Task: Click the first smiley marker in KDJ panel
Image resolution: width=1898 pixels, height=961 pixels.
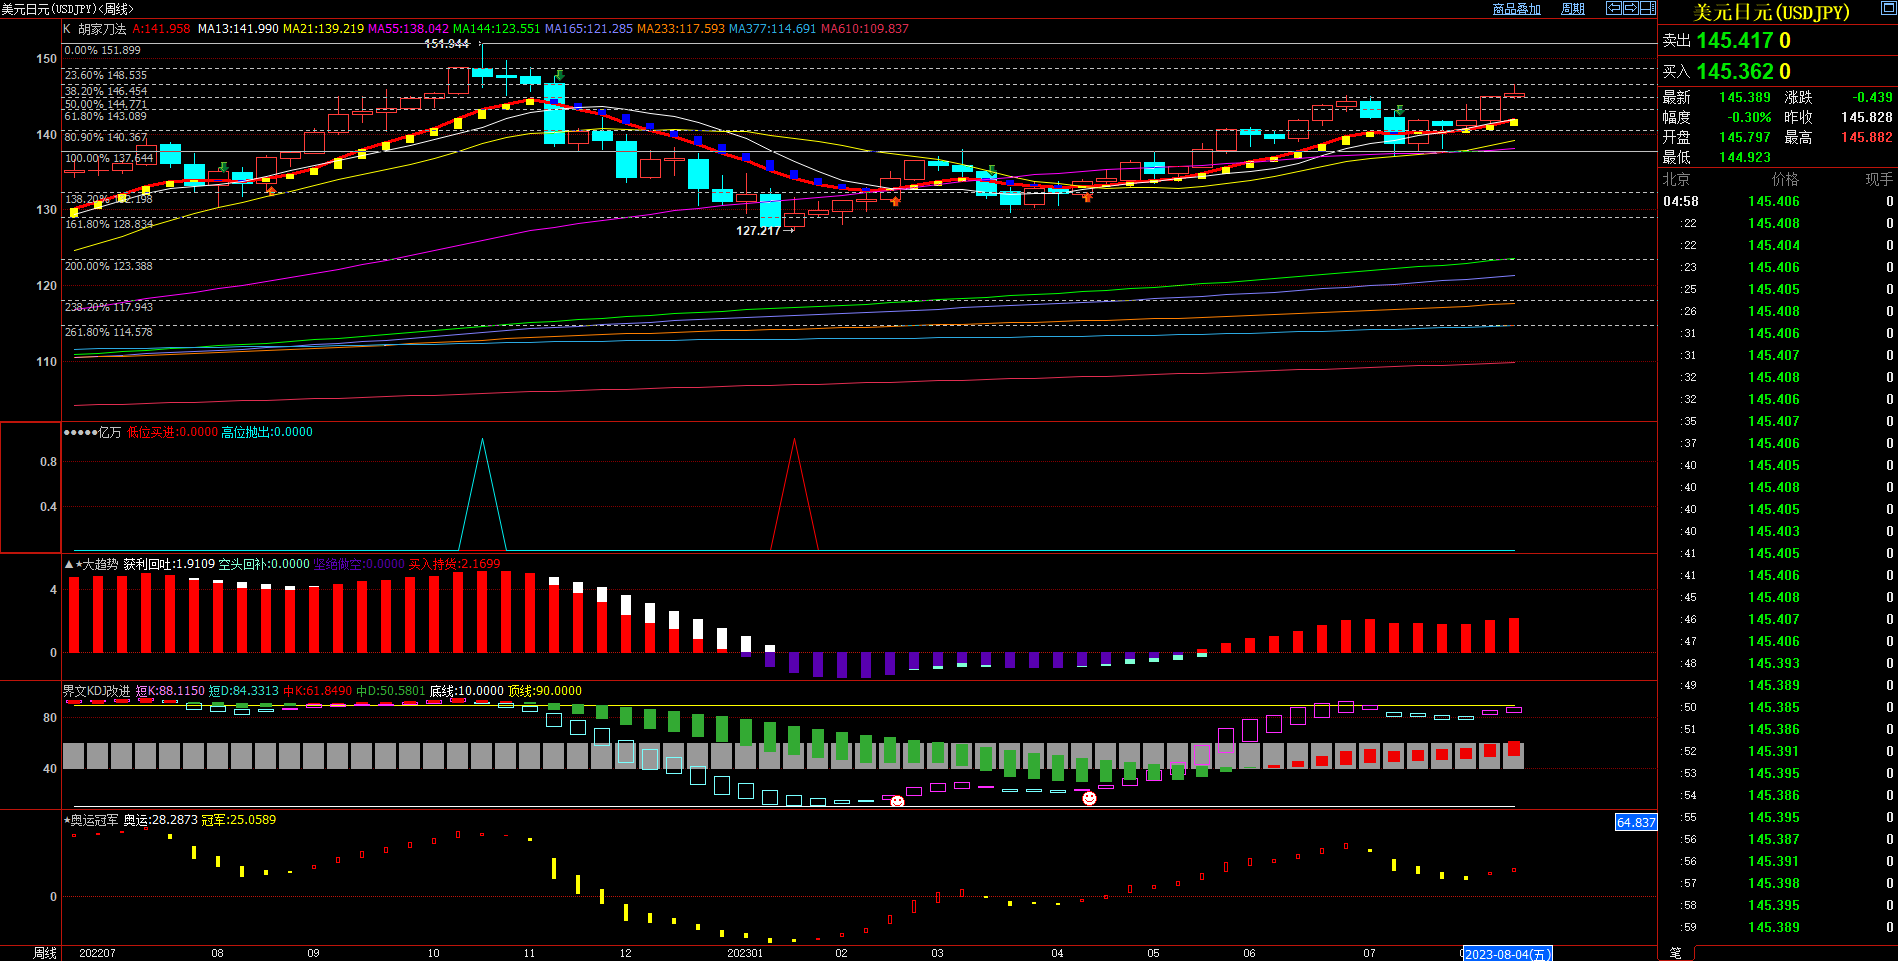Action: [897, 801]
